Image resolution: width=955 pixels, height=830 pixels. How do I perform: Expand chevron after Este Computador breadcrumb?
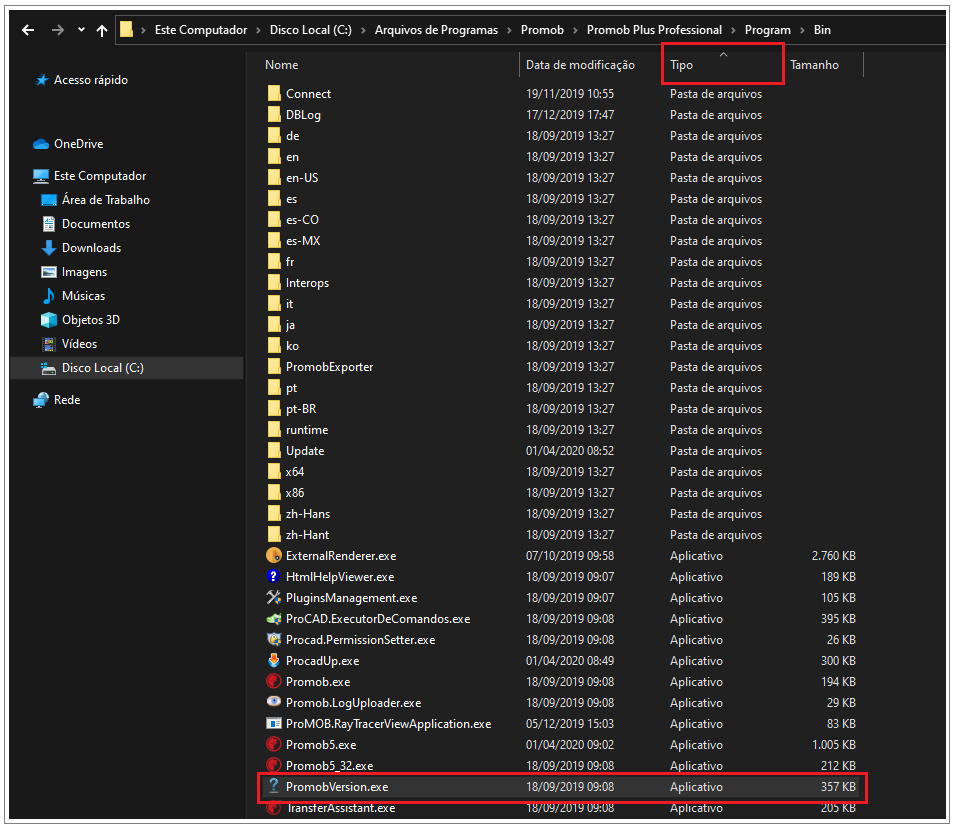[x=258, y=30]
